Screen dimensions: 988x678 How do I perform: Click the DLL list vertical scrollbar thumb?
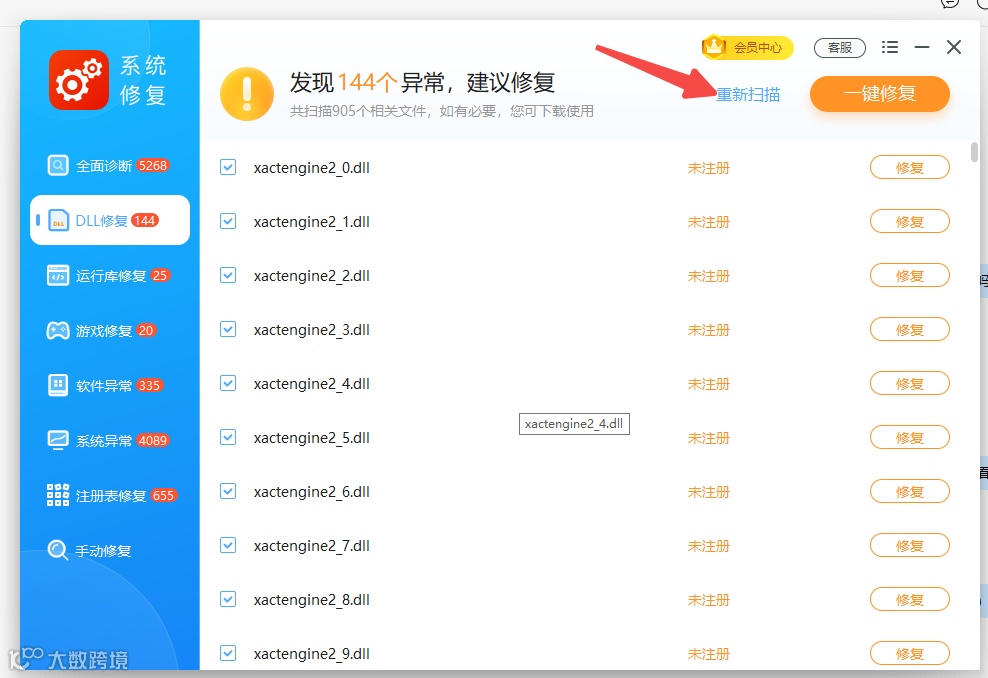click(974, 152)
